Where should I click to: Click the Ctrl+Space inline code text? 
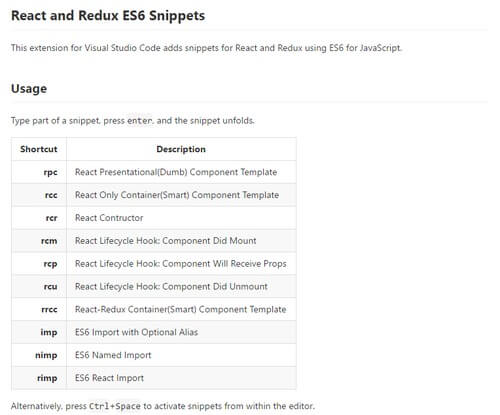pyautogui.click(x=115, y=406)
